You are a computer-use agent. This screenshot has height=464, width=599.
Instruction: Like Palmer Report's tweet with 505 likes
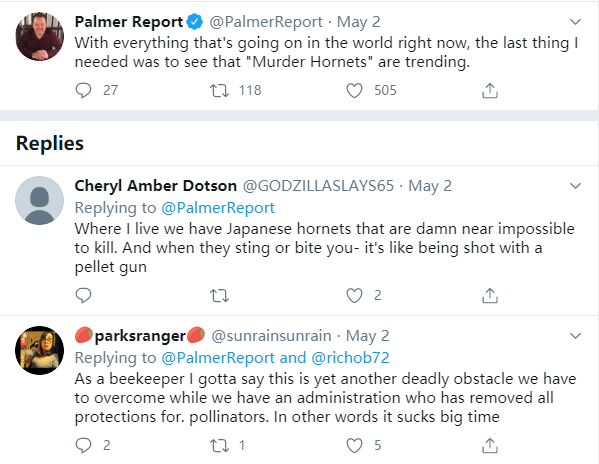[x=354, y=91]
